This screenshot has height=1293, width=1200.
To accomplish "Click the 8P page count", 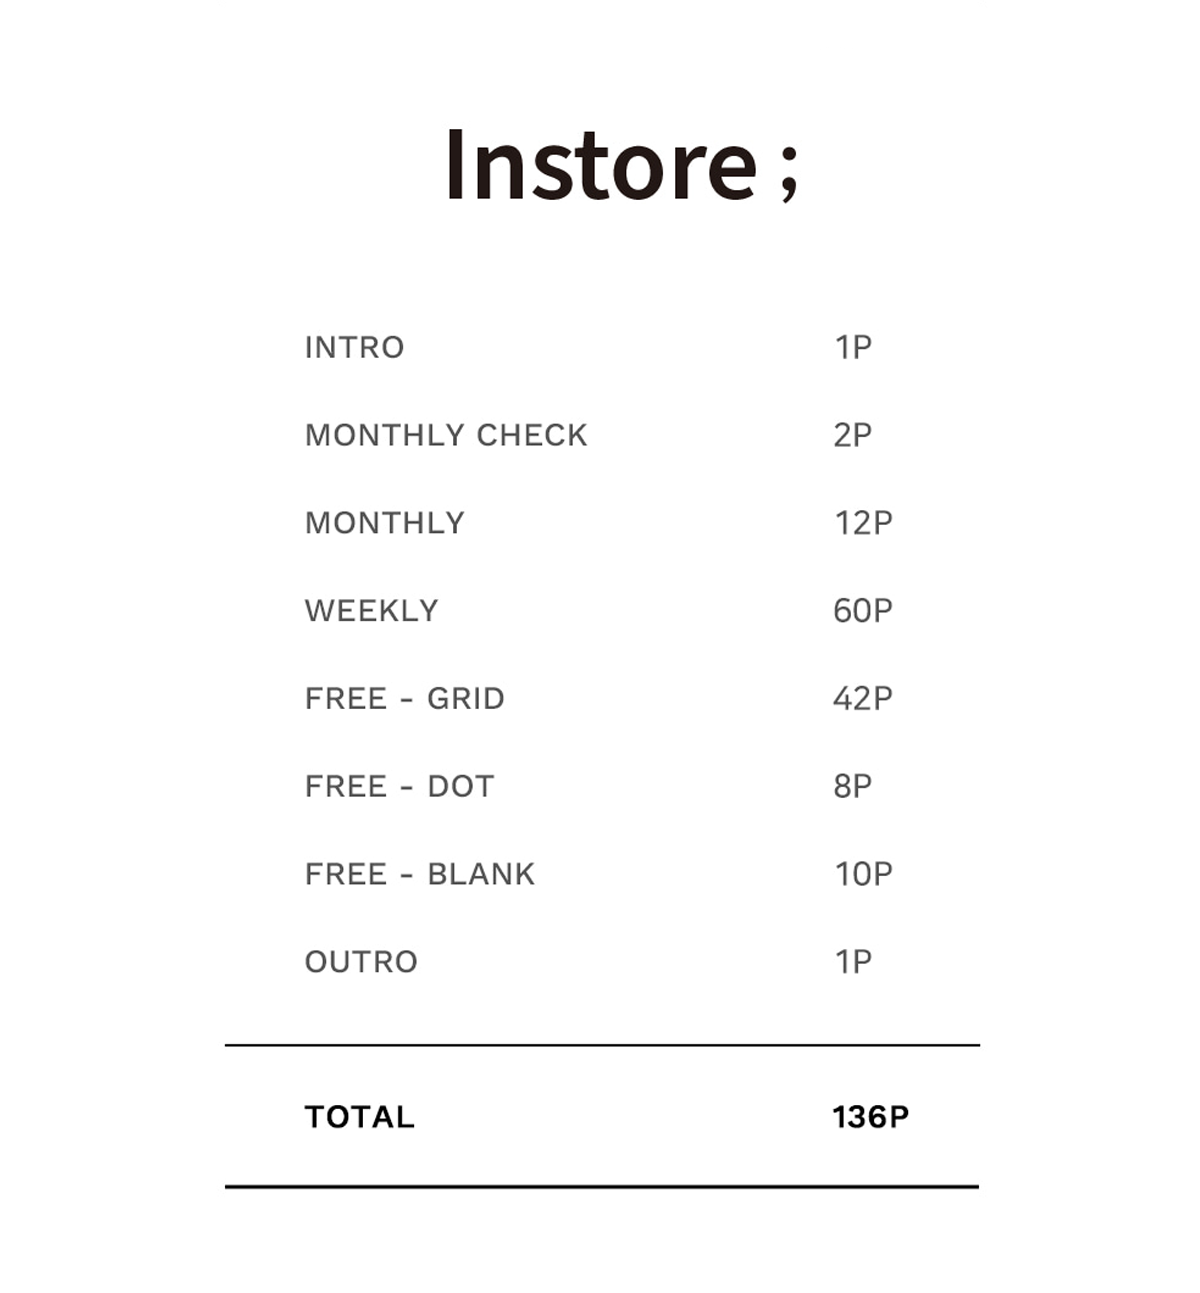I will (x=852, y=787).
